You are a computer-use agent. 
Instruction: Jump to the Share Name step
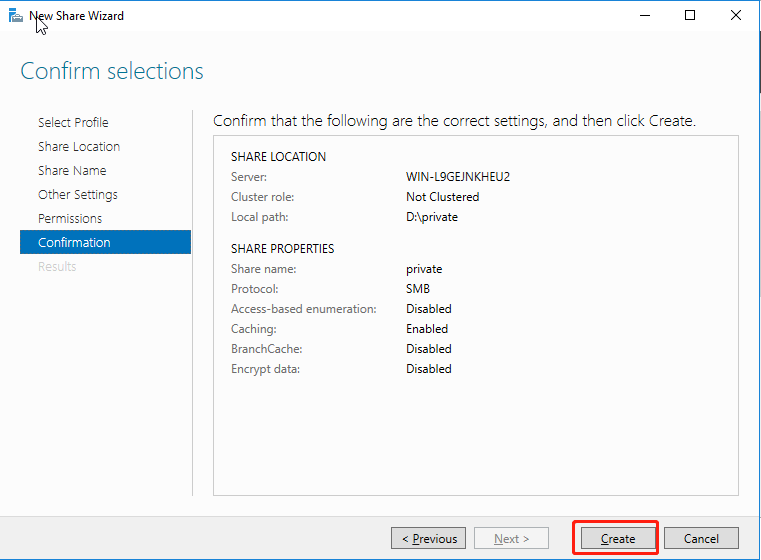pos(72,170)
